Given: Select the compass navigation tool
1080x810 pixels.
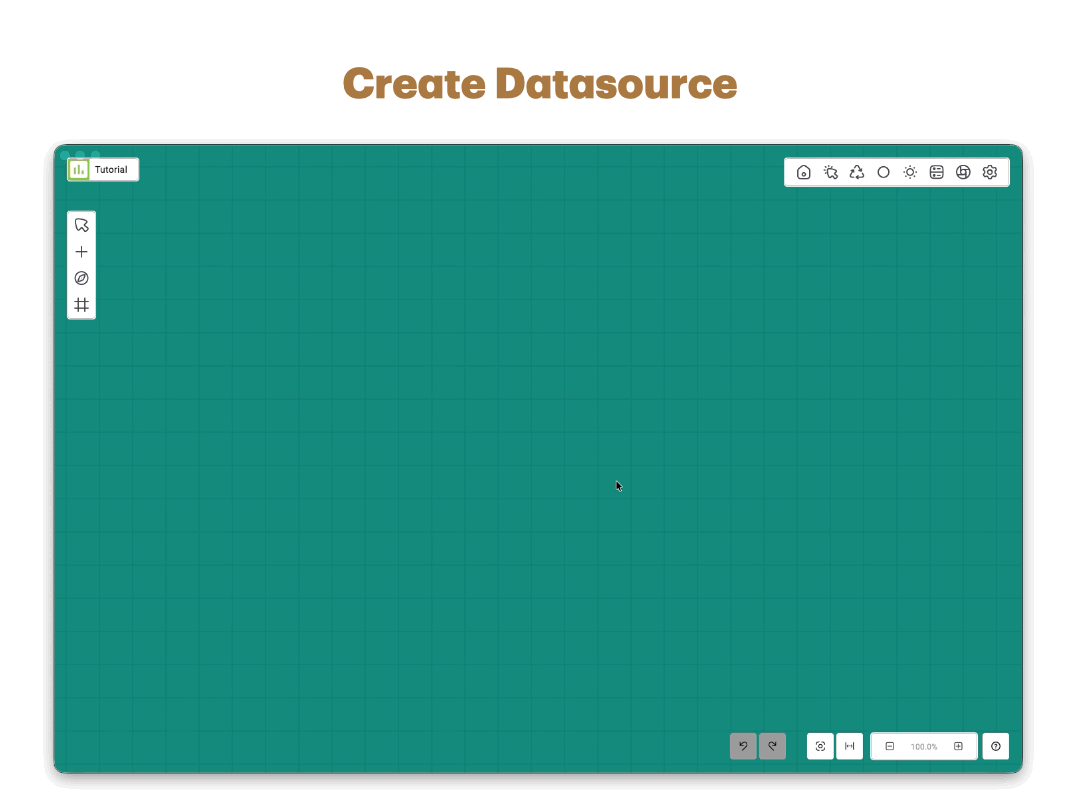Looking at the screenshot, I should point(81,278).
